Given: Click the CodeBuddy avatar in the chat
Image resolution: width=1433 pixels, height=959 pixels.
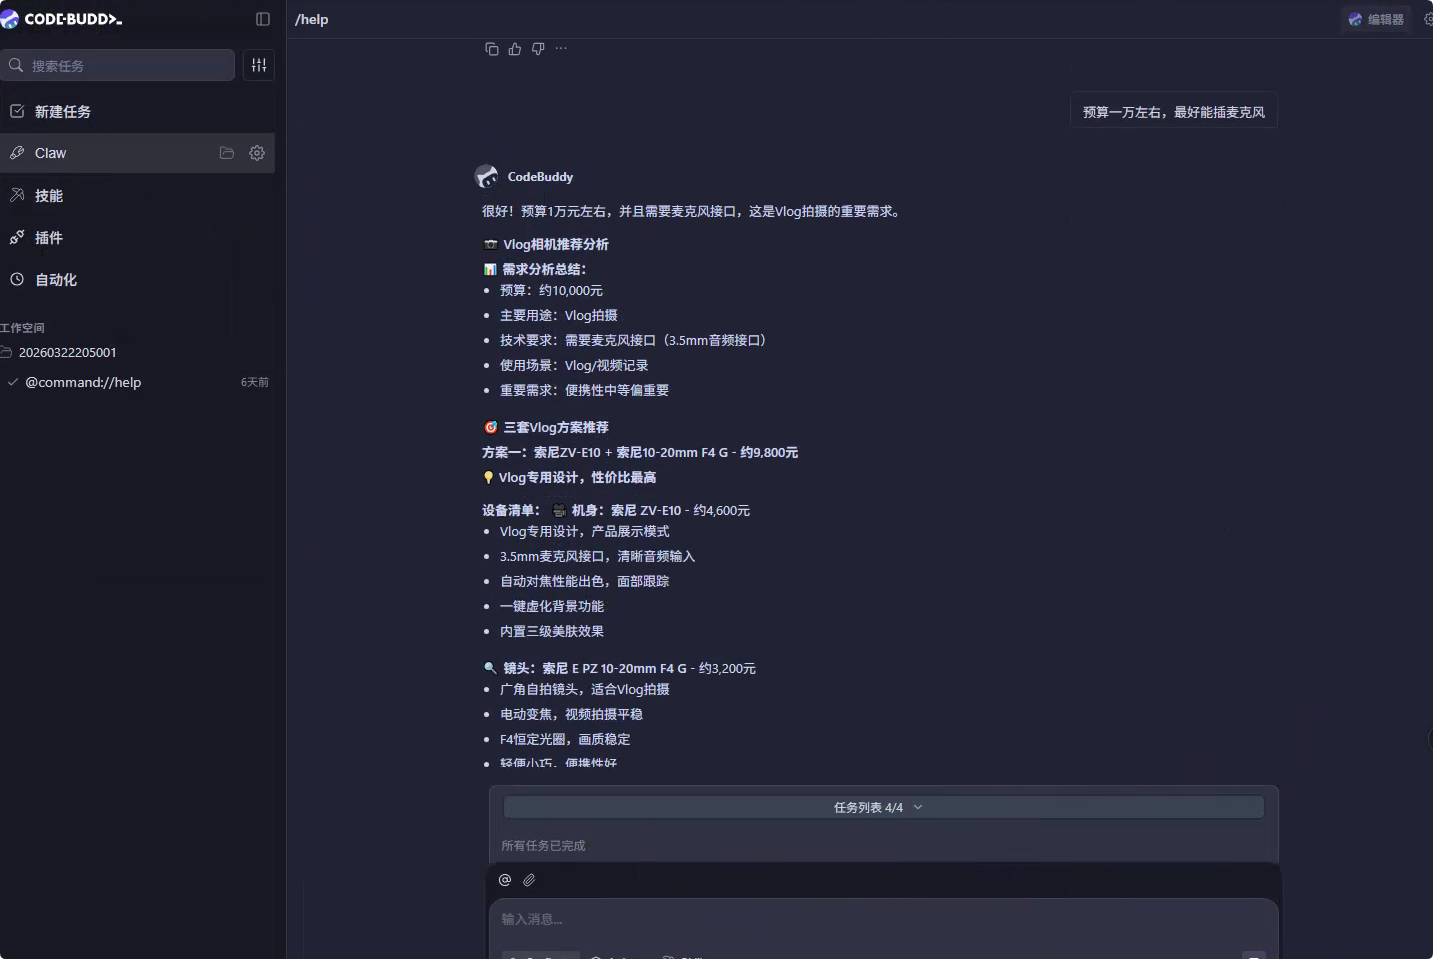Looking at the screenshot, I should 486,177.
